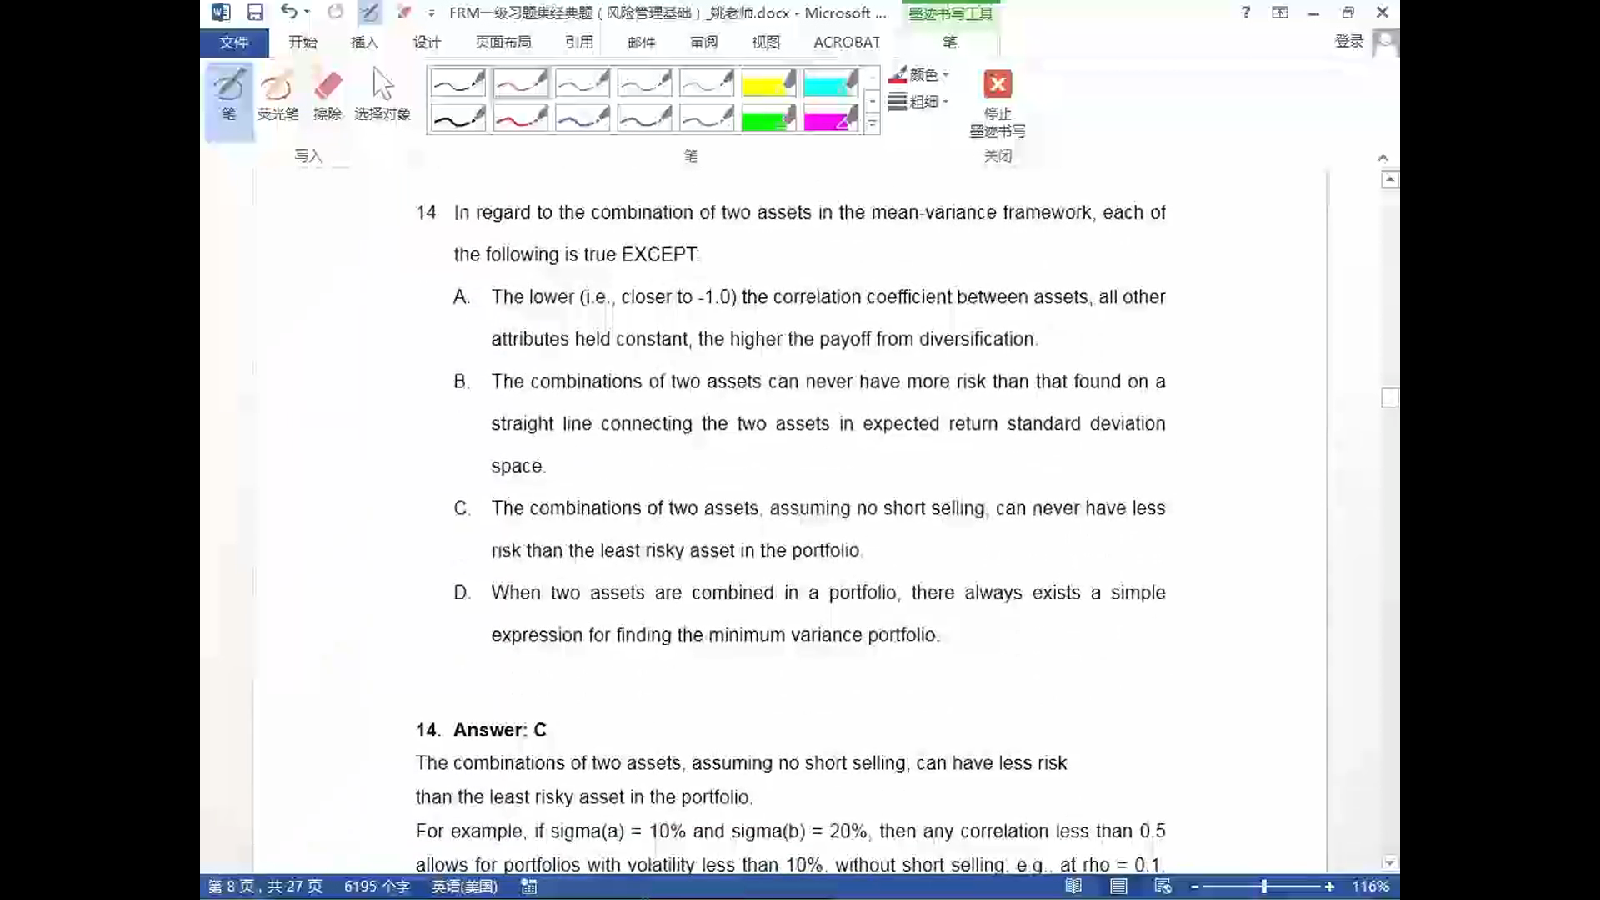Switch to the Pens (笔) ink tools tab

tap(950, 42)
